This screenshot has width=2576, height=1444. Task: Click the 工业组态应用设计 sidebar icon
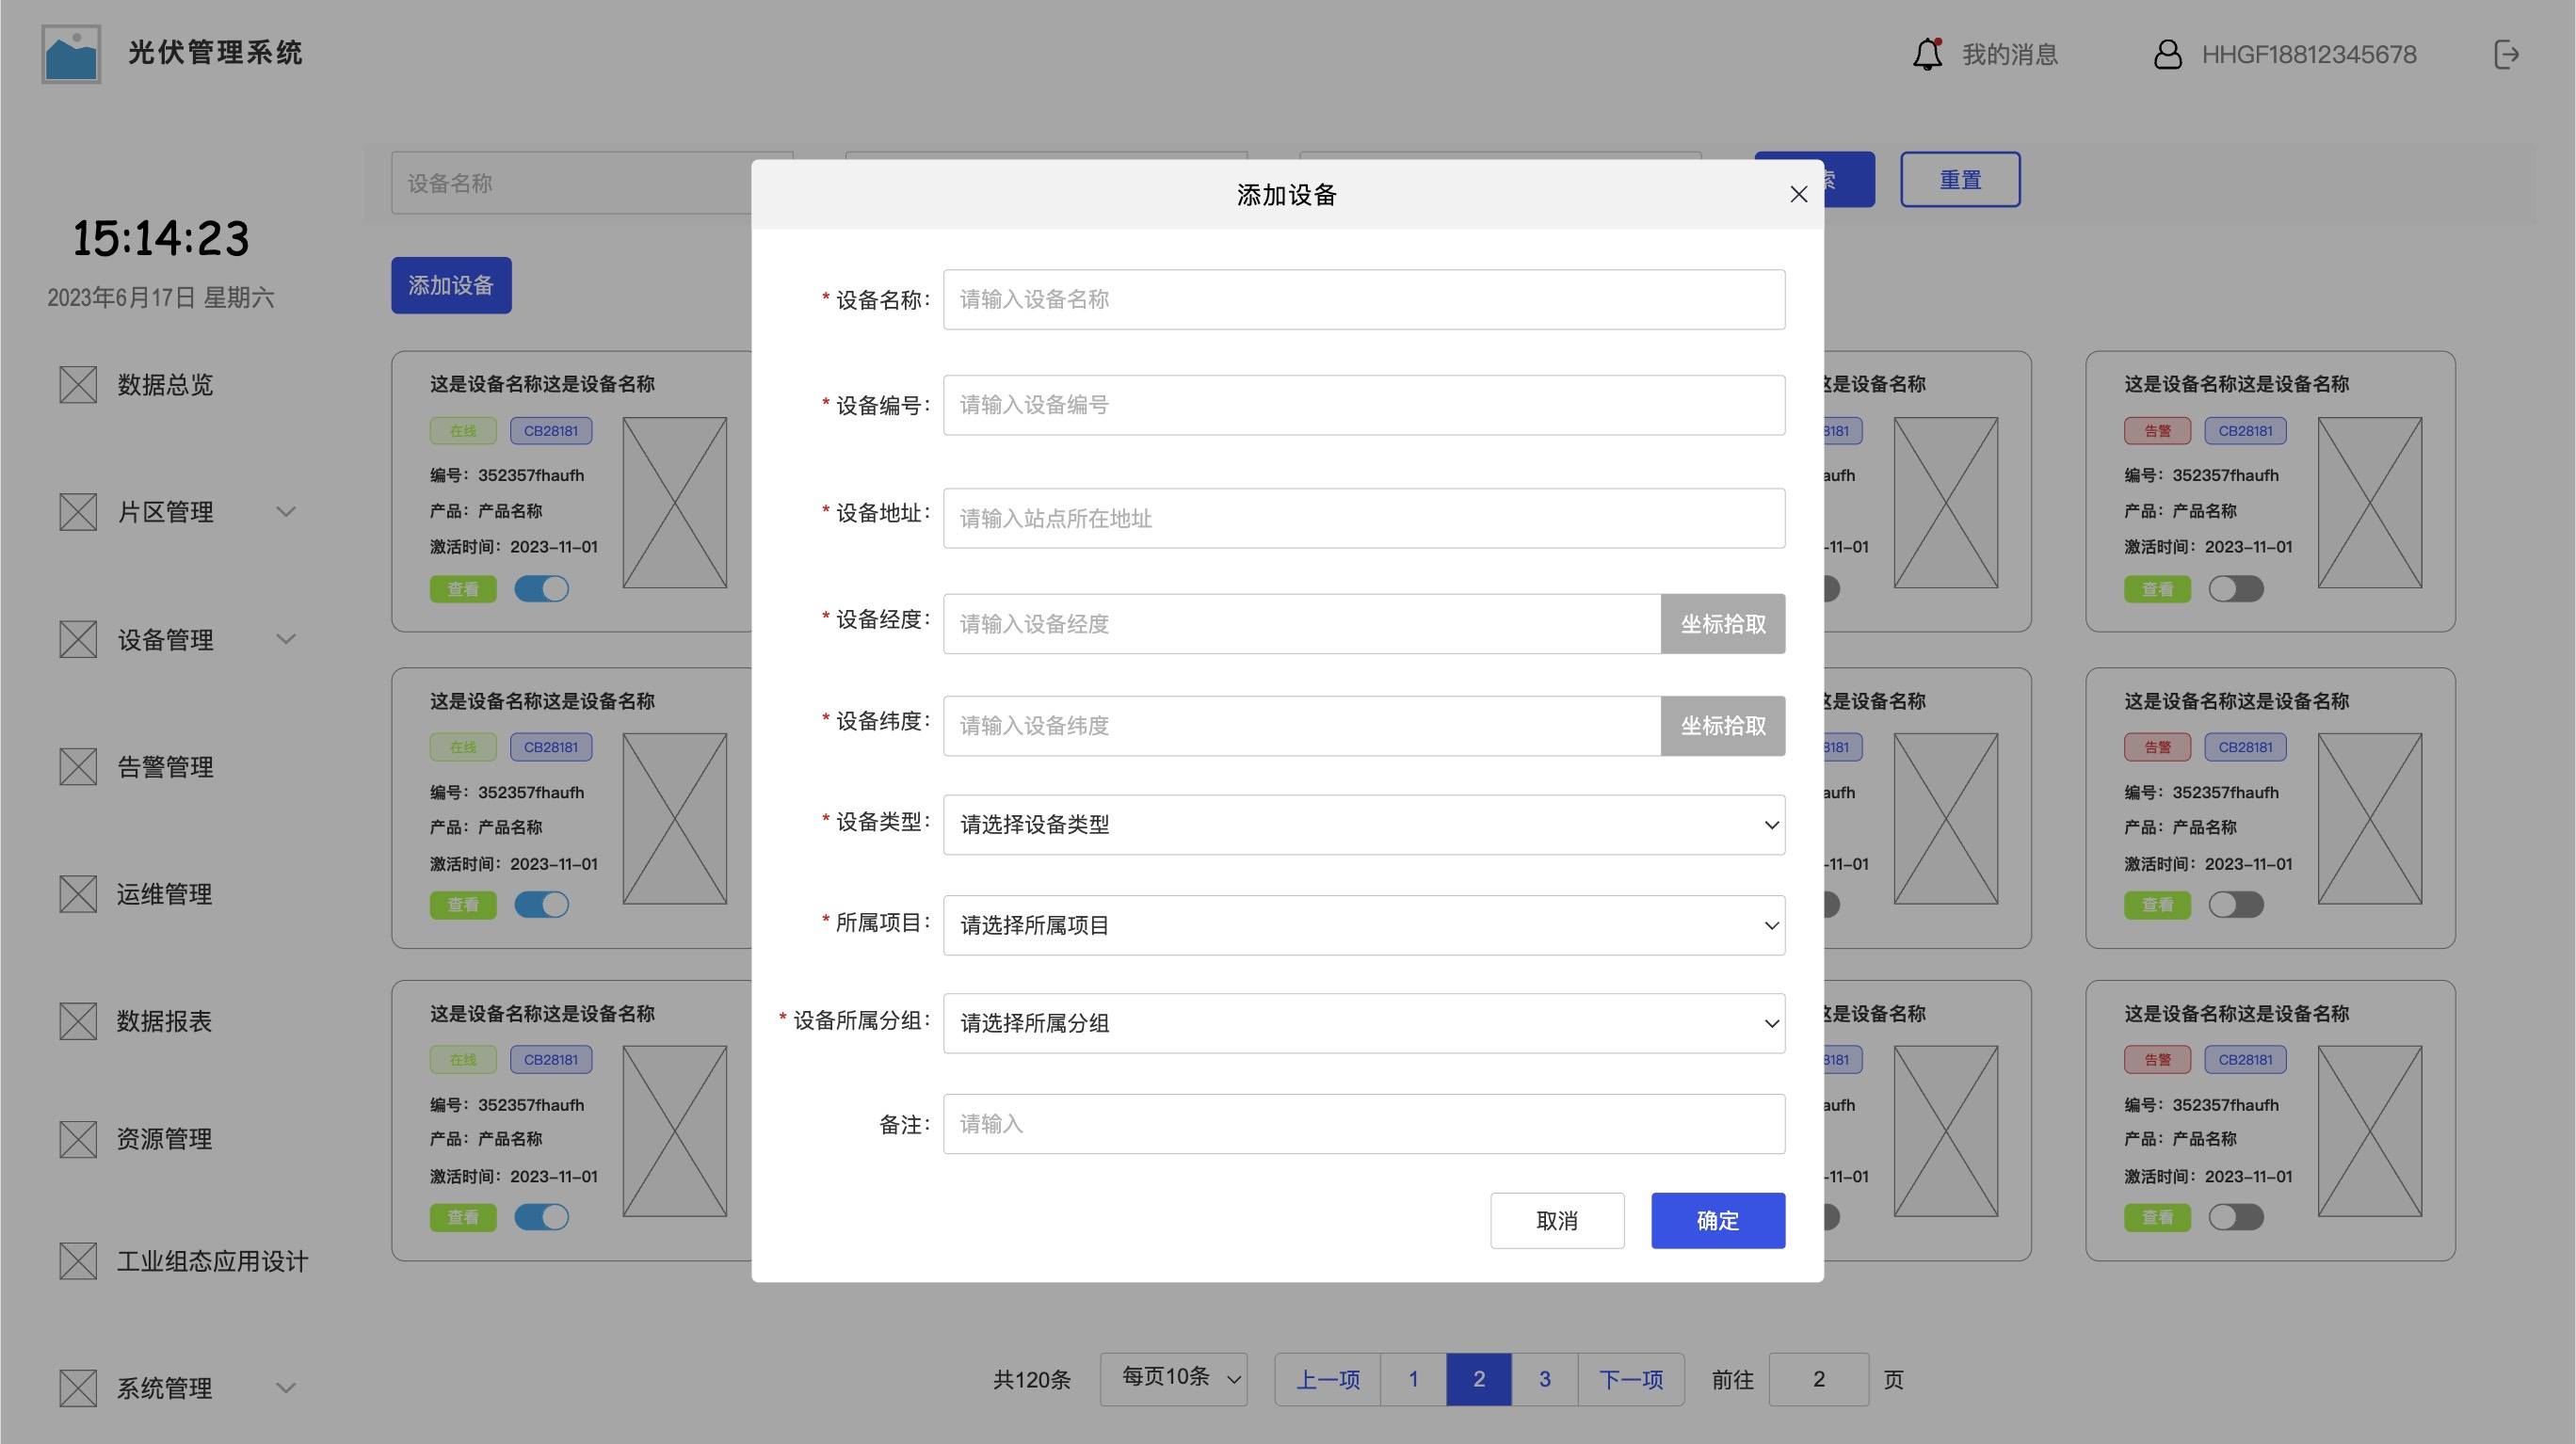pyautogui.click(x=78, y=1261)
